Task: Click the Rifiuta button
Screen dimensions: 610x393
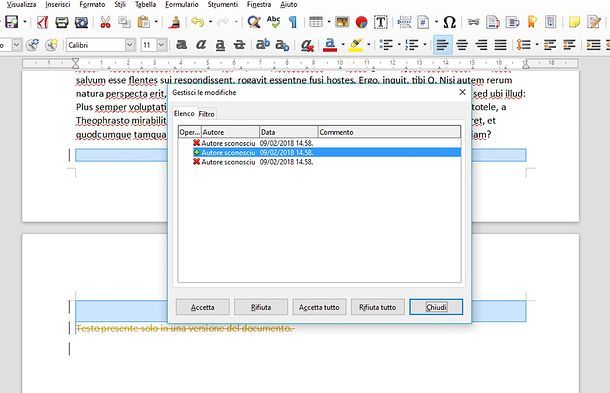Action: pyautogui.click(x=261, y=307)
